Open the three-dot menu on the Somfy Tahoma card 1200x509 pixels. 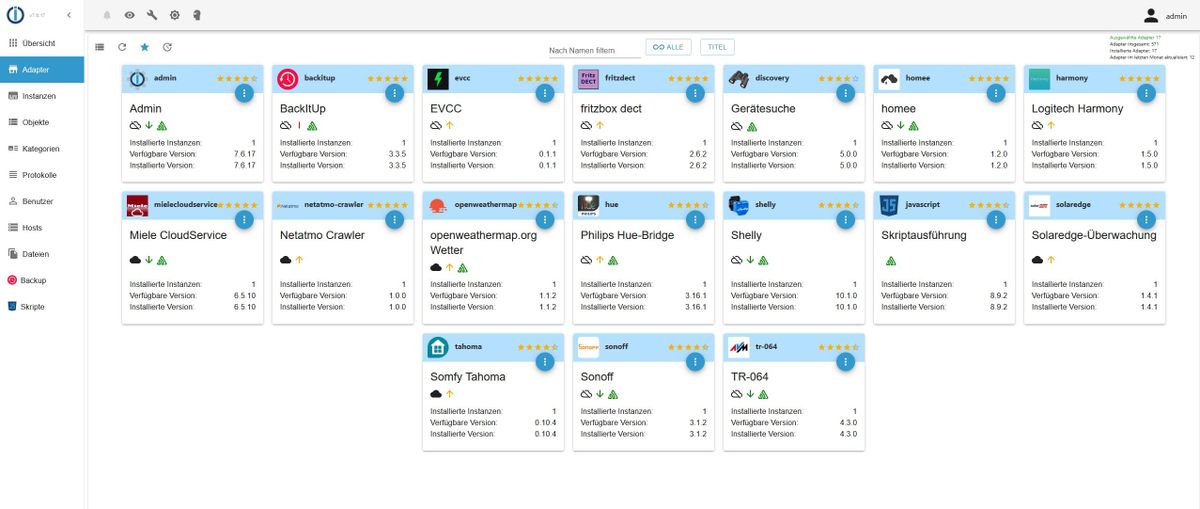pos(544,362)
